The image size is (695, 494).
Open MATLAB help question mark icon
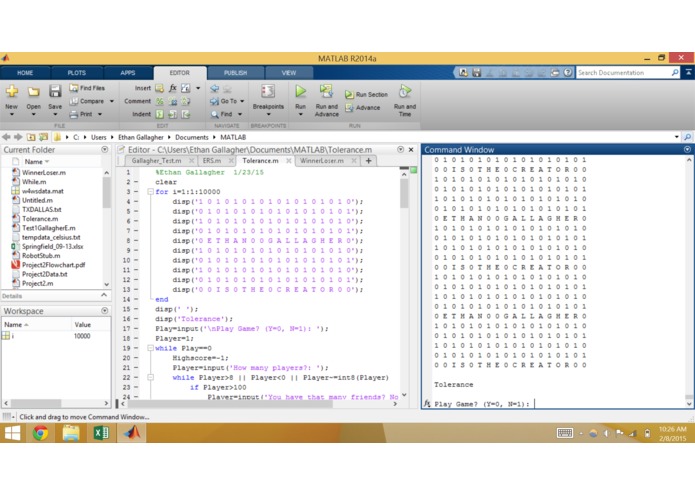568,72
